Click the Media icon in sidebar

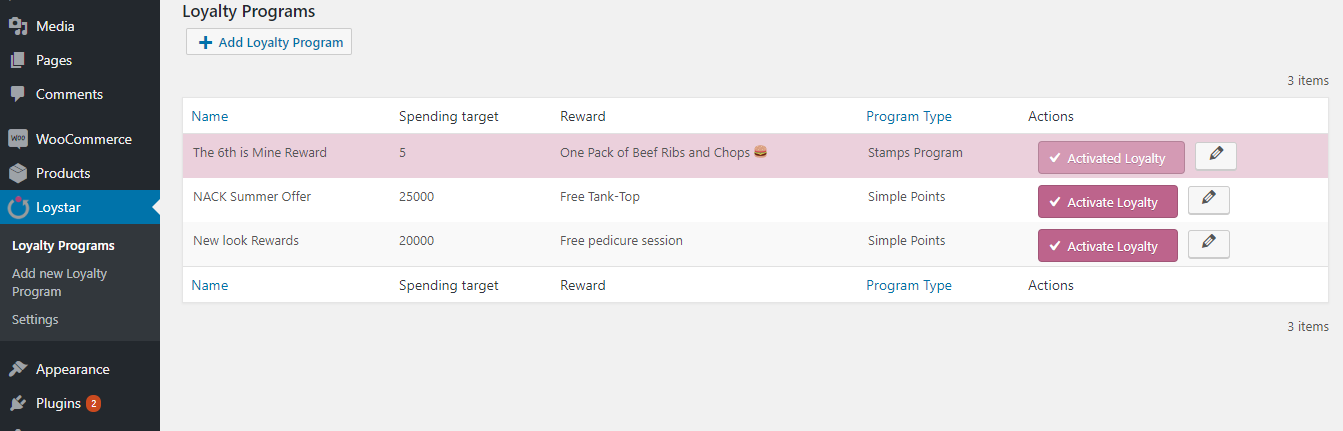point(17,26)
